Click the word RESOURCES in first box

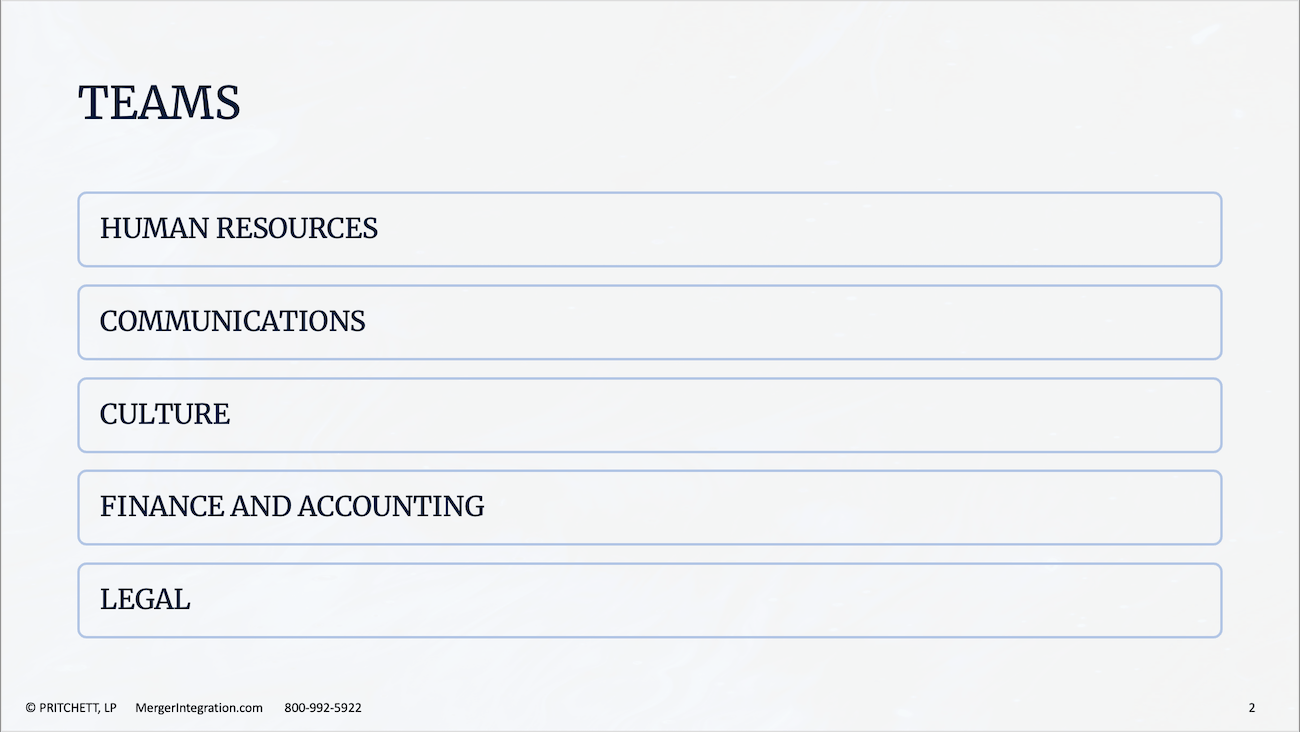297,229
